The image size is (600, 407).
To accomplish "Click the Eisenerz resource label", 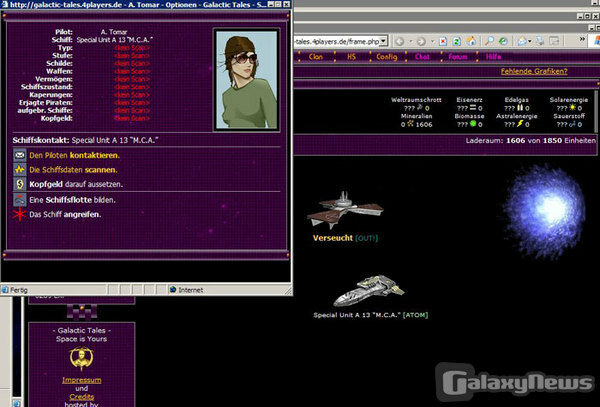I will click(x=469, y=99).
